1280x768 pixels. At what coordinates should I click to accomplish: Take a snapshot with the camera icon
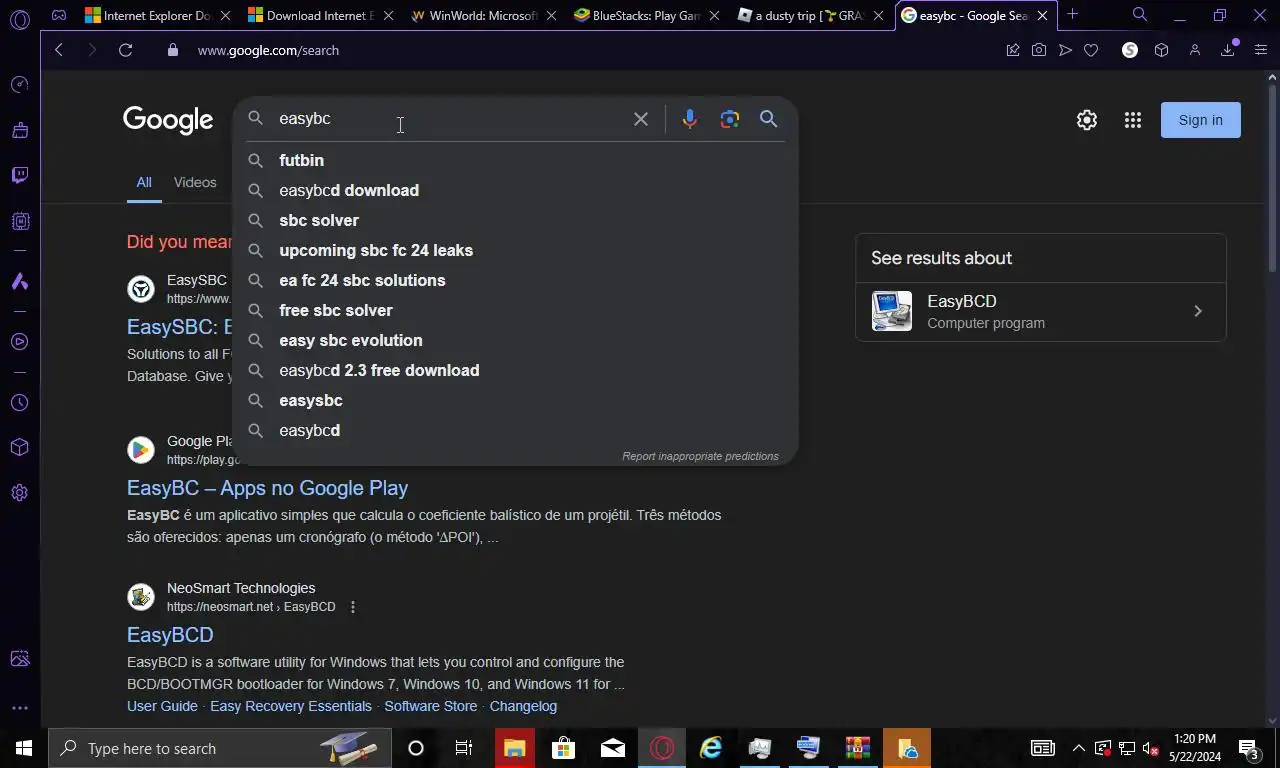click(x=1039, y=50)
